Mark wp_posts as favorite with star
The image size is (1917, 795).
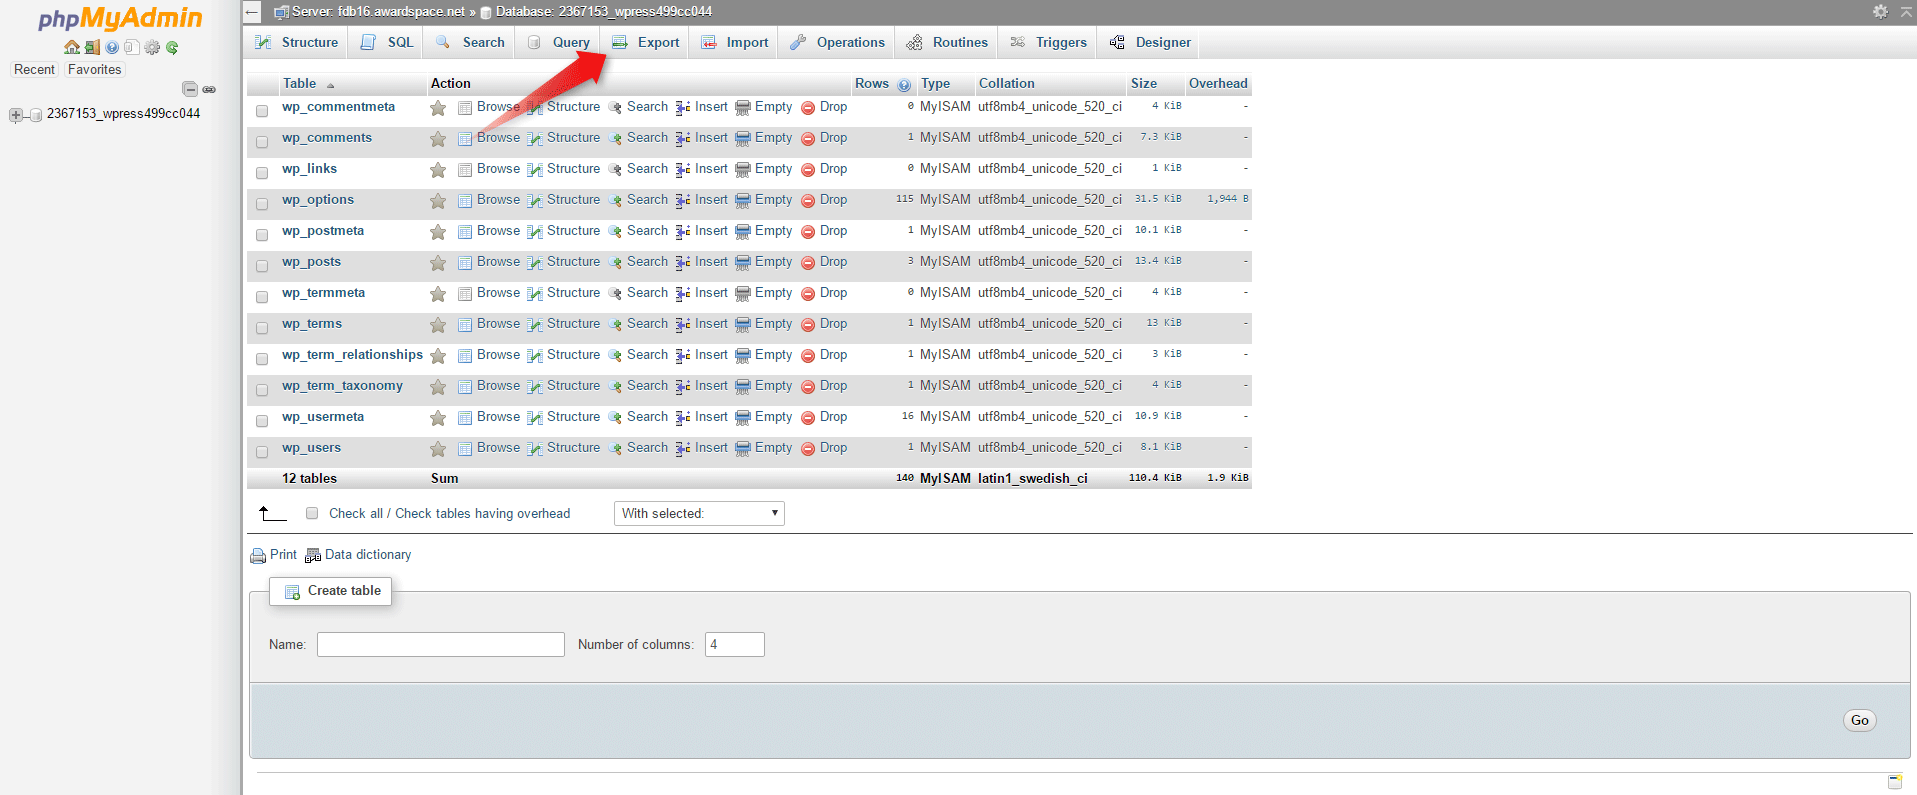pos(438,263)
